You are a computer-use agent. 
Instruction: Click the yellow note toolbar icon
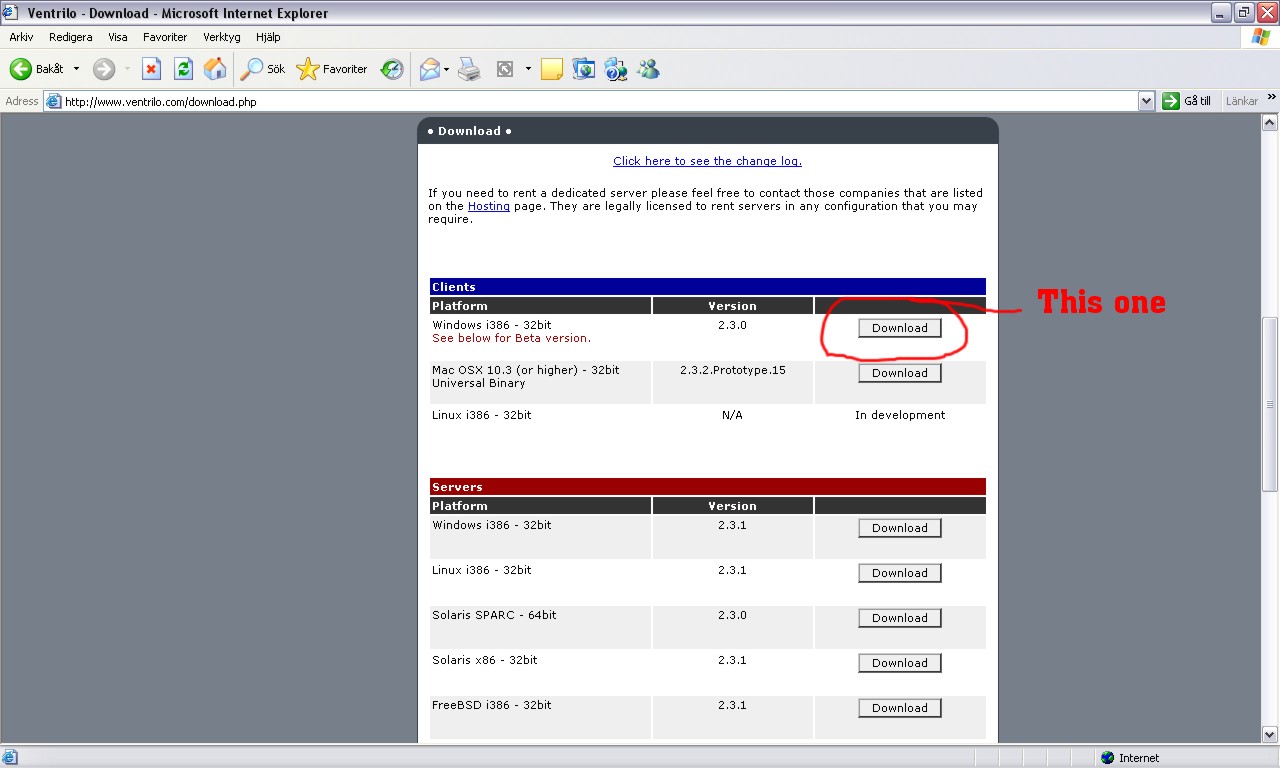[x=551, y=69]
